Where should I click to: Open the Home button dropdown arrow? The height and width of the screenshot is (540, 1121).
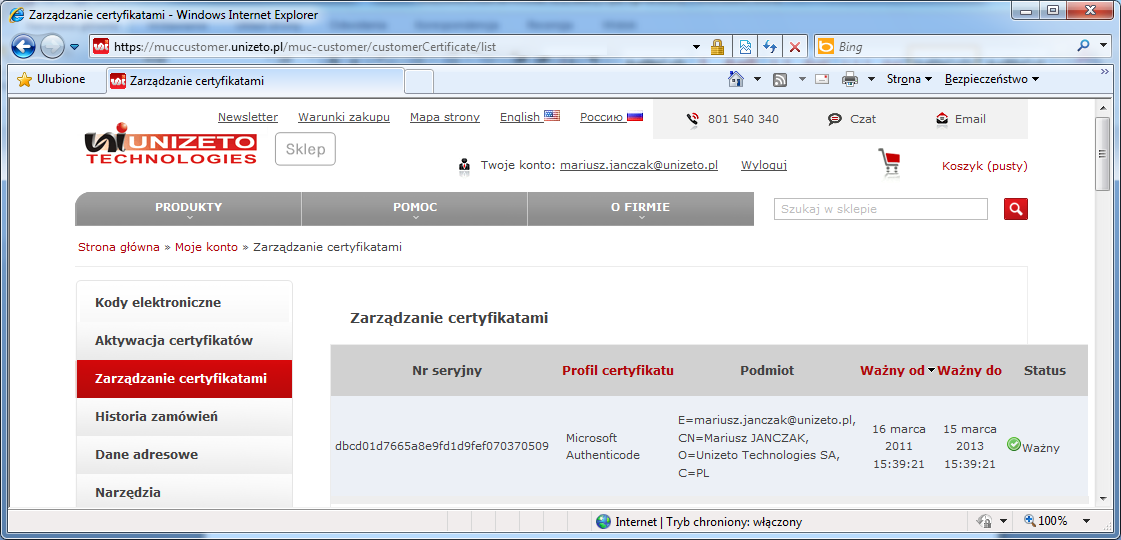(757, 79)
